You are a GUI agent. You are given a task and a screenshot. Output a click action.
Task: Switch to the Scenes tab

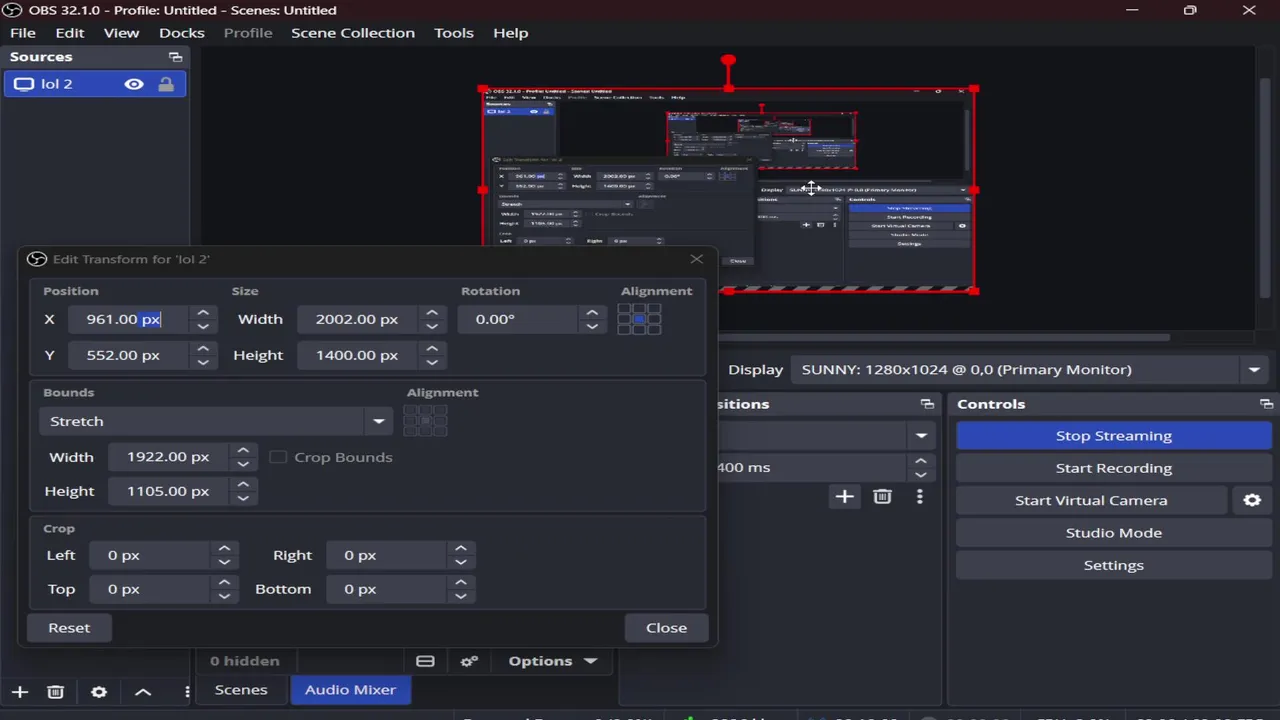coord(241,690)
